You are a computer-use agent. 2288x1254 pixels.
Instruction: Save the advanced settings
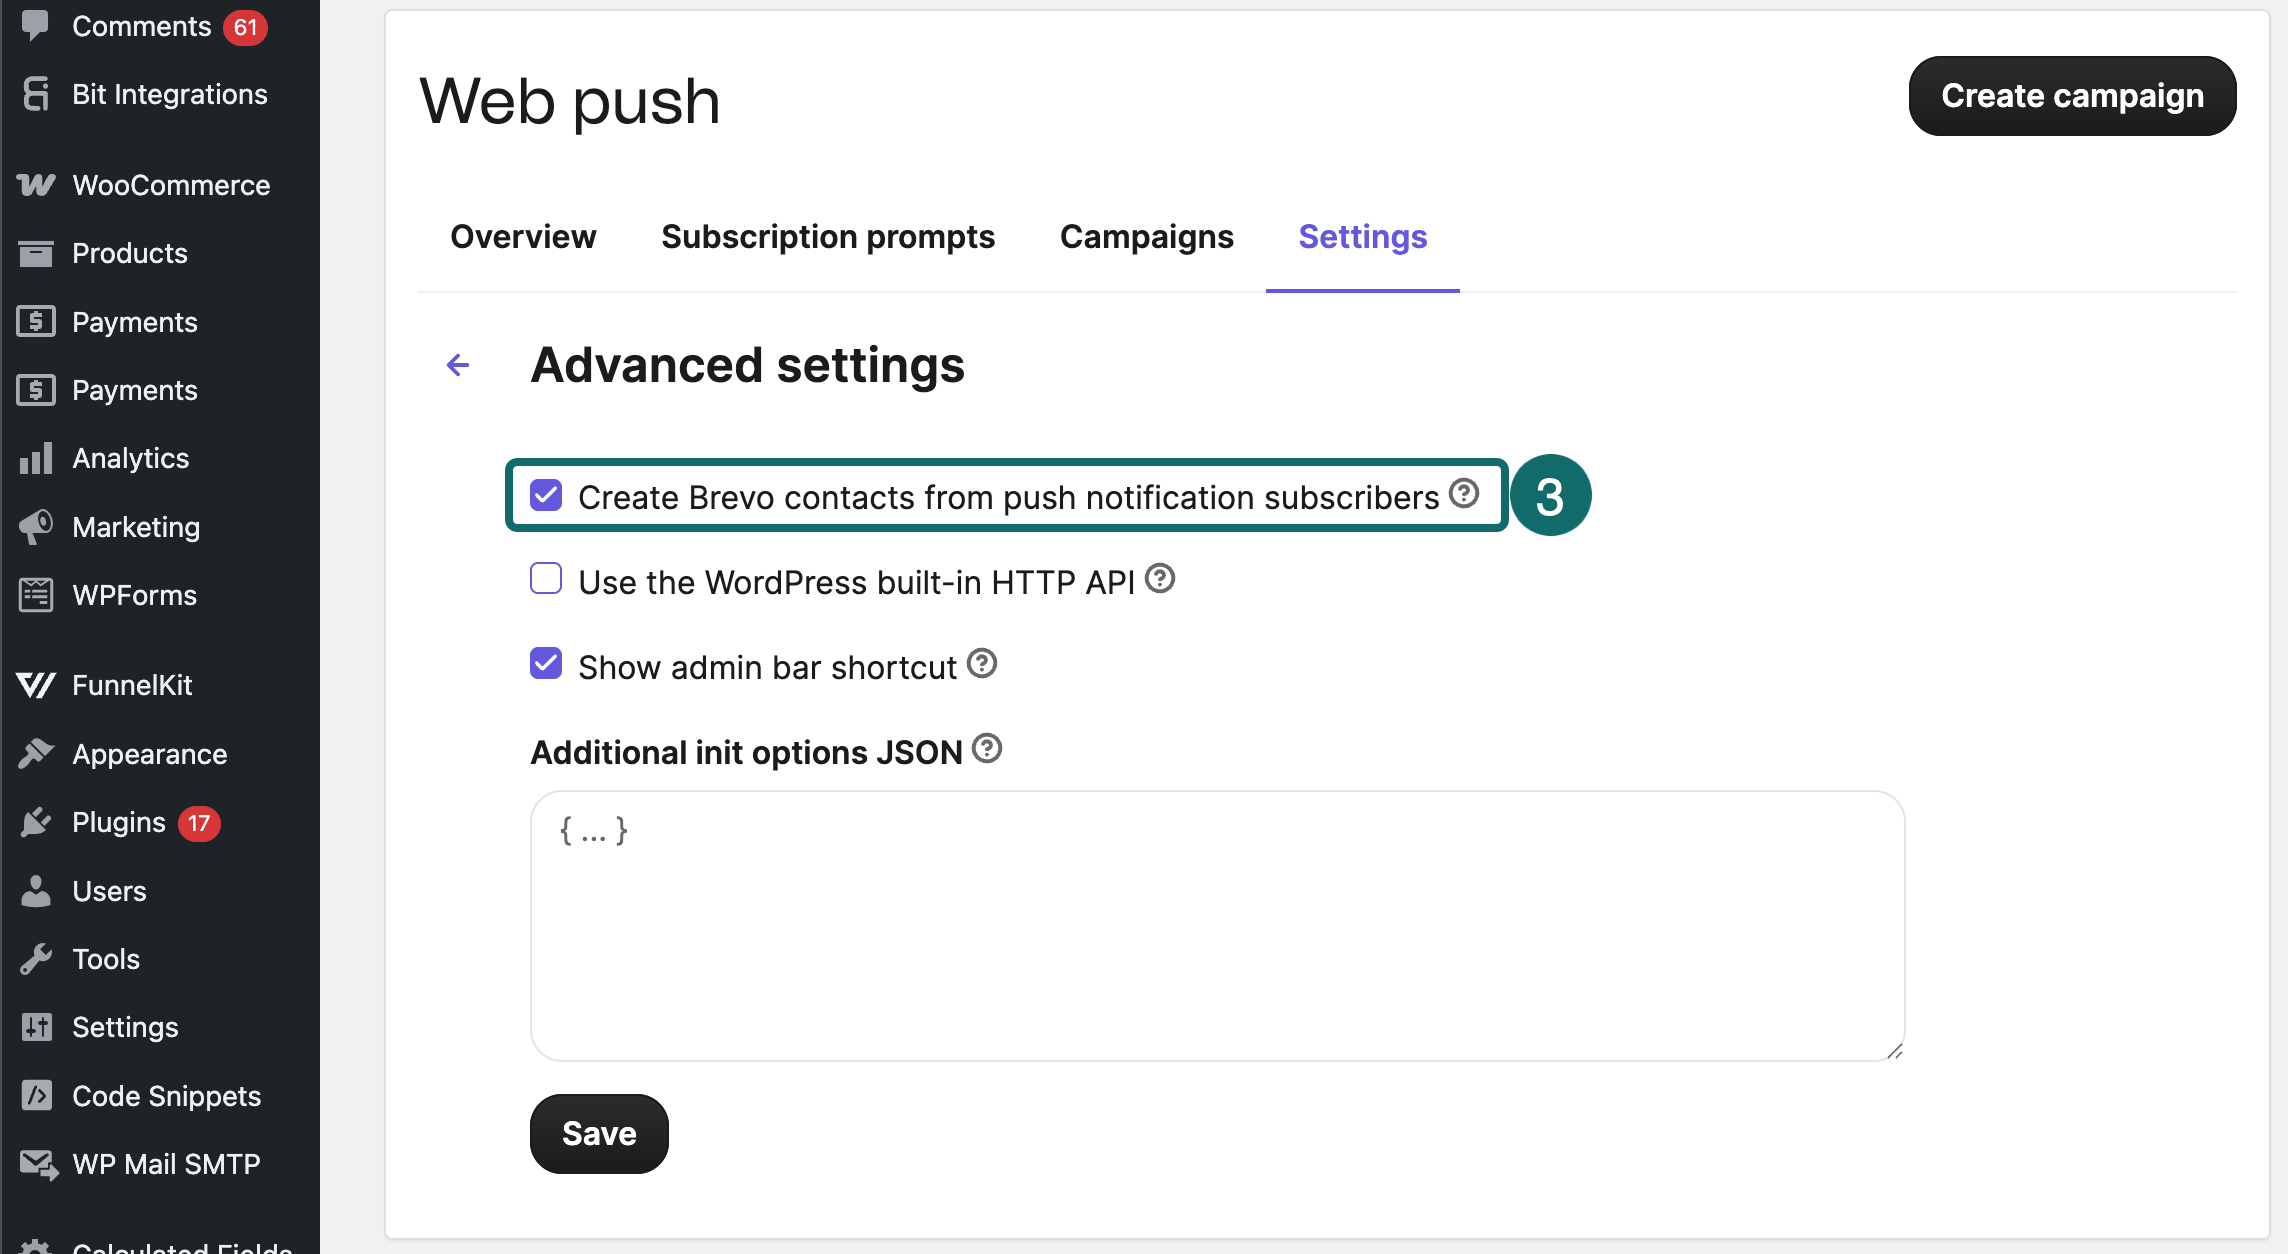(x=598, y=1133)
